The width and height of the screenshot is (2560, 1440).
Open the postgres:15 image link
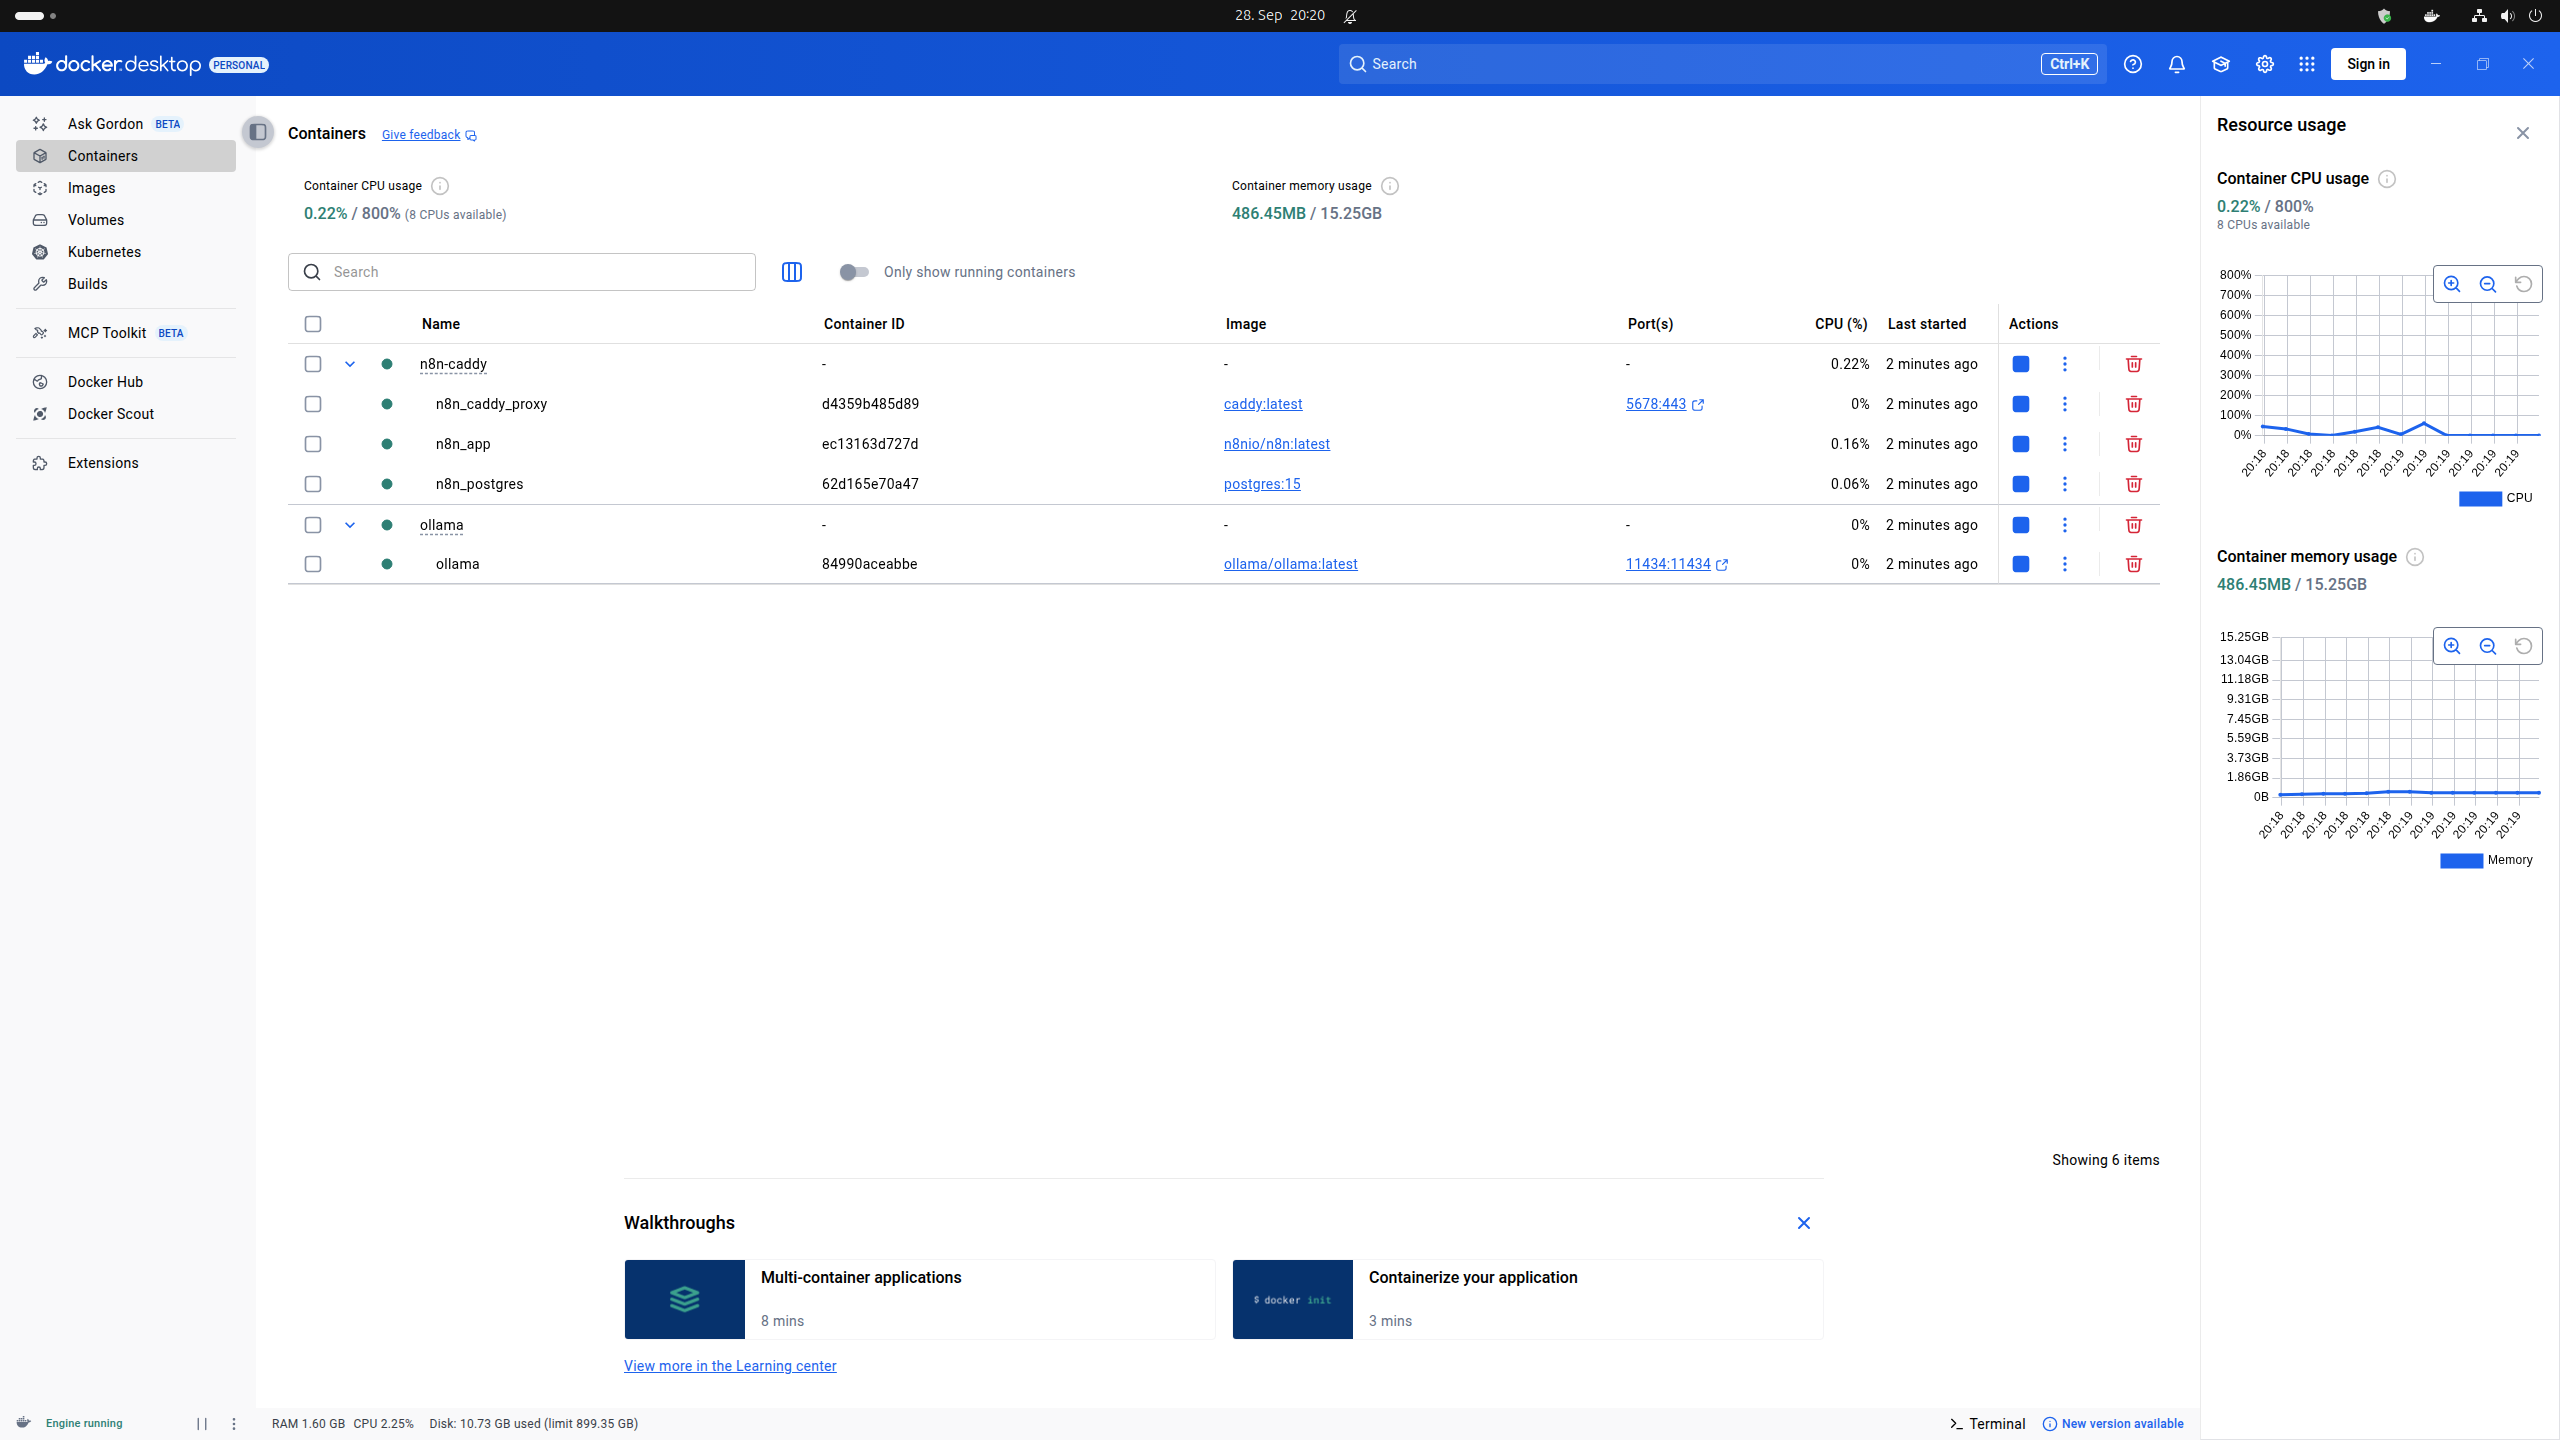(x=1262, y=484)
